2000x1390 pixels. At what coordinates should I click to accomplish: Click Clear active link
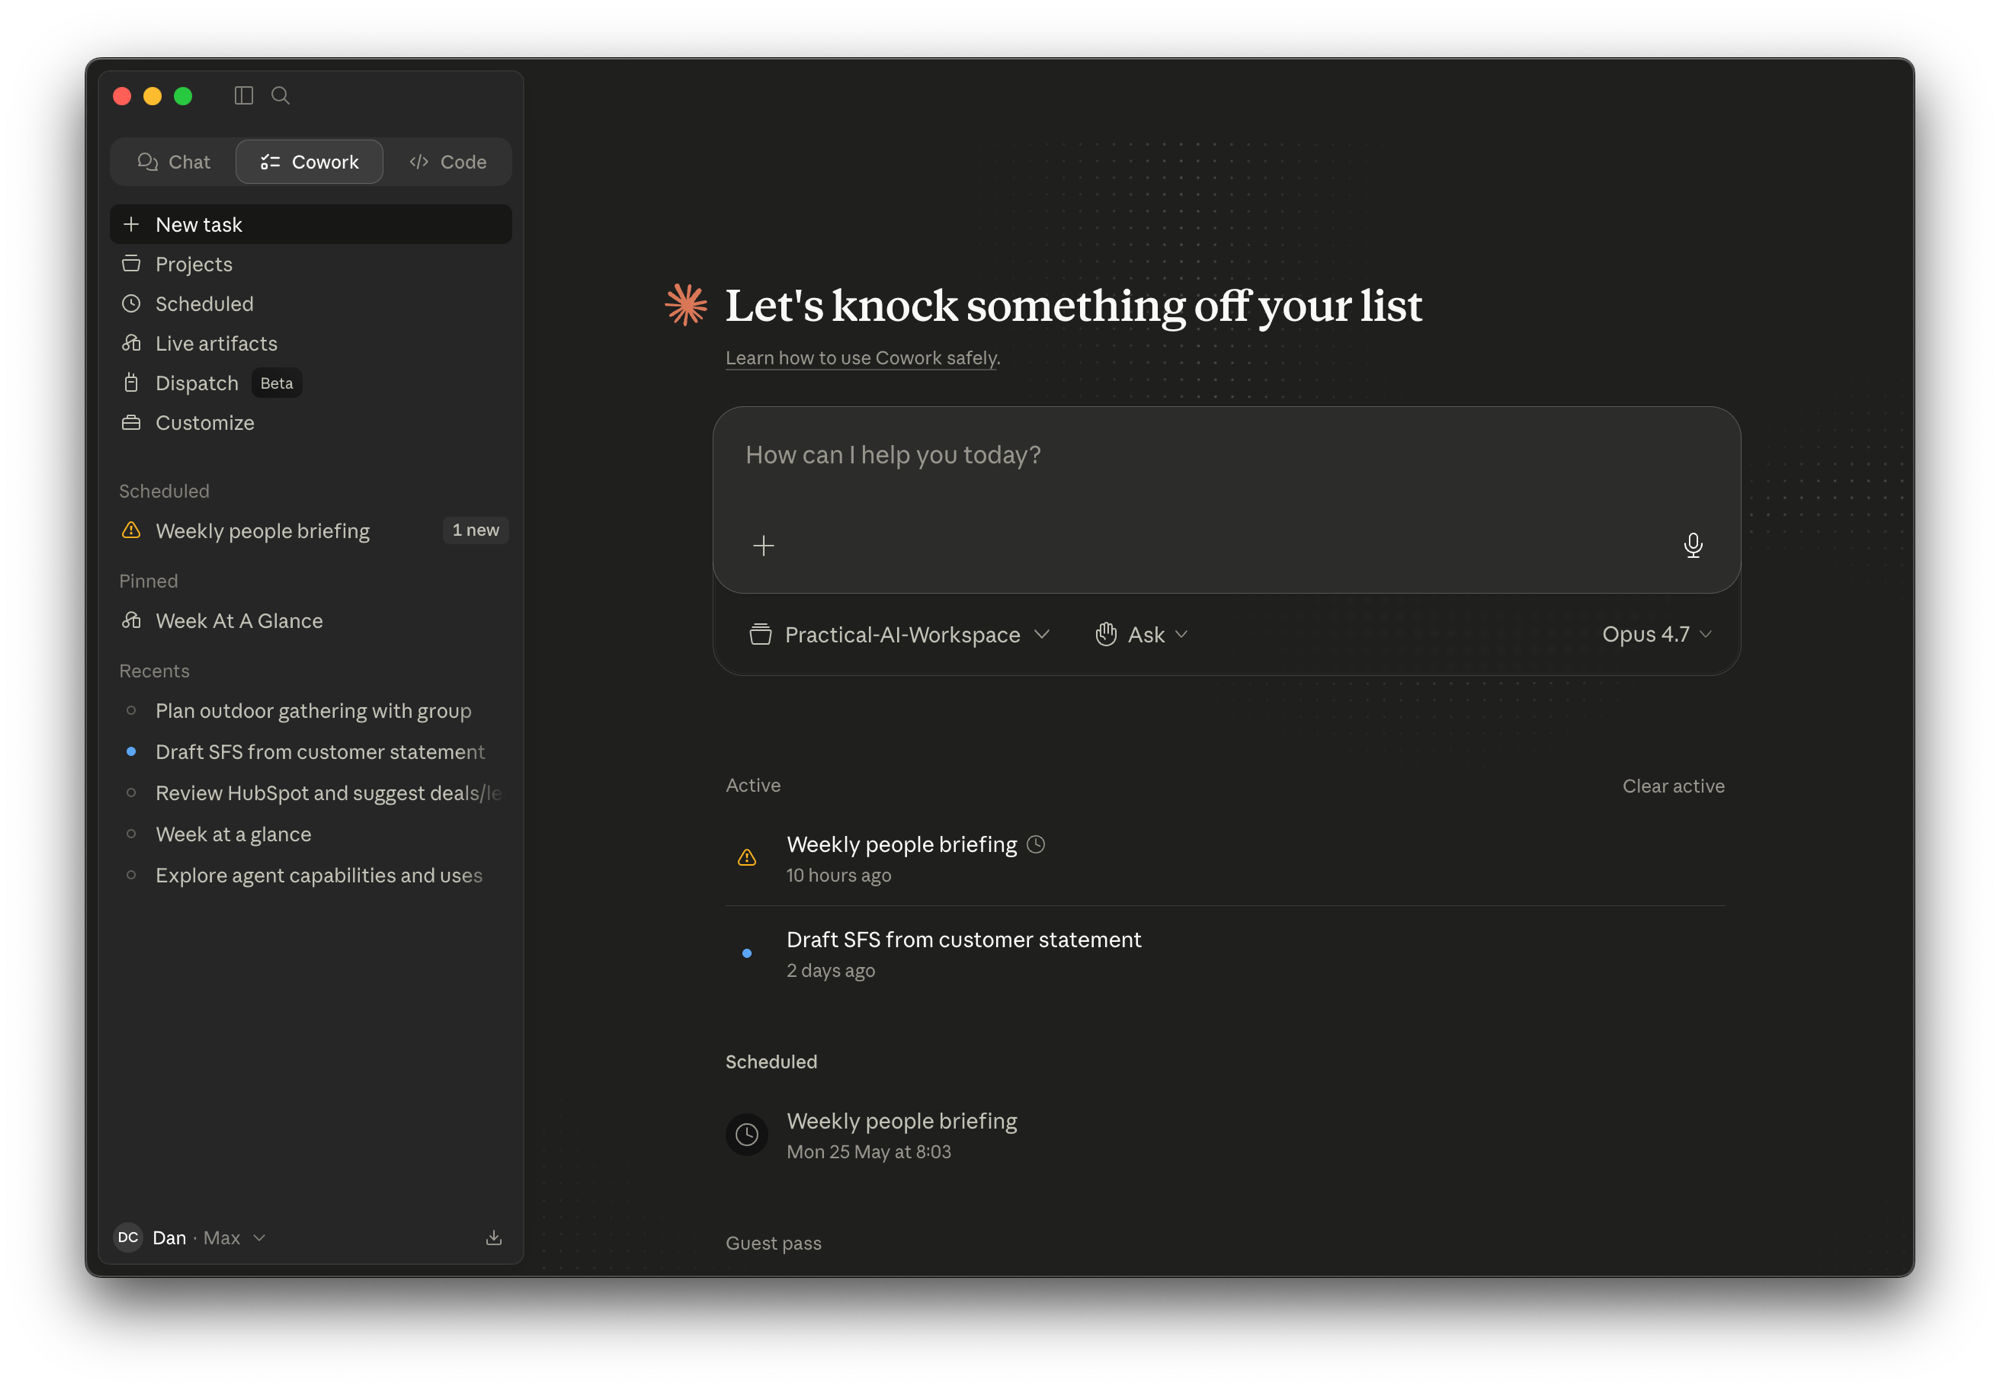[1673, 786]
